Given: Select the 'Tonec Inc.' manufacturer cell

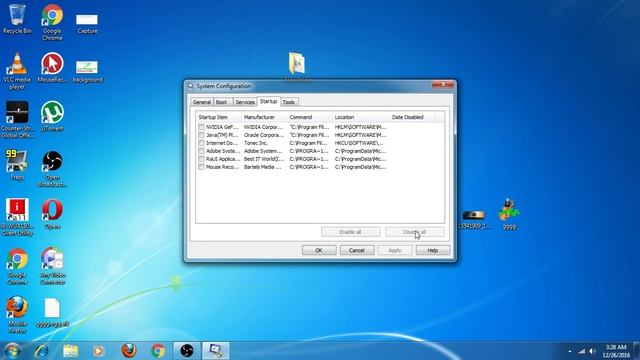Looking at the screenshot, I should (x=256, y=143).
